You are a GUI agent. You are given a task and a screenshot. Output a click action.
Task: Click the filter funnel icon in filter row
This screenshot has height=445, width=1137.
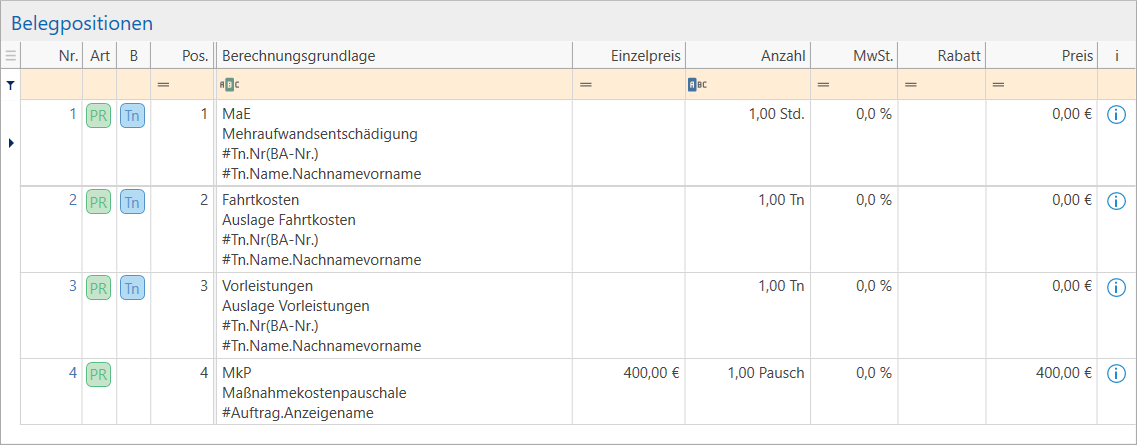point(10,85)
